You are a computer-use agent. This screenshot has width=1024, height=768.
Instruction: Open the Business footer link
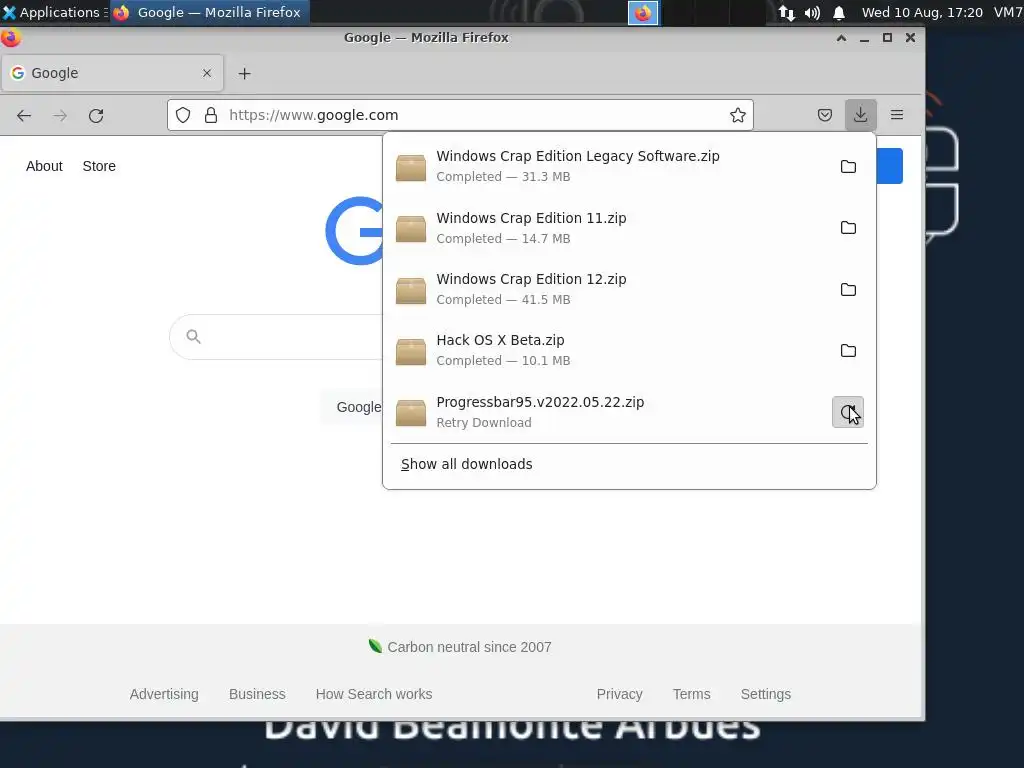pyautogui.click(x=257, y=694)
